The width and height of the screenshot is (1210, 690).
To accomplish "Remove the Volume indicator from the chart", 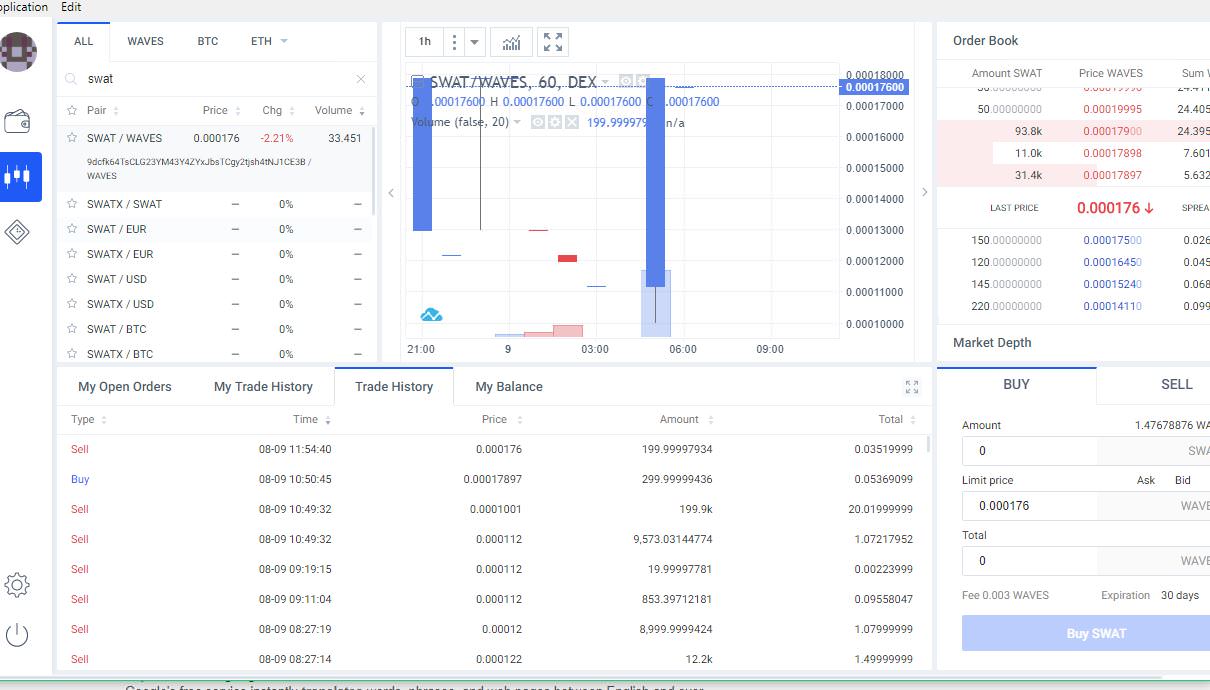I will [x=571, y=122].
